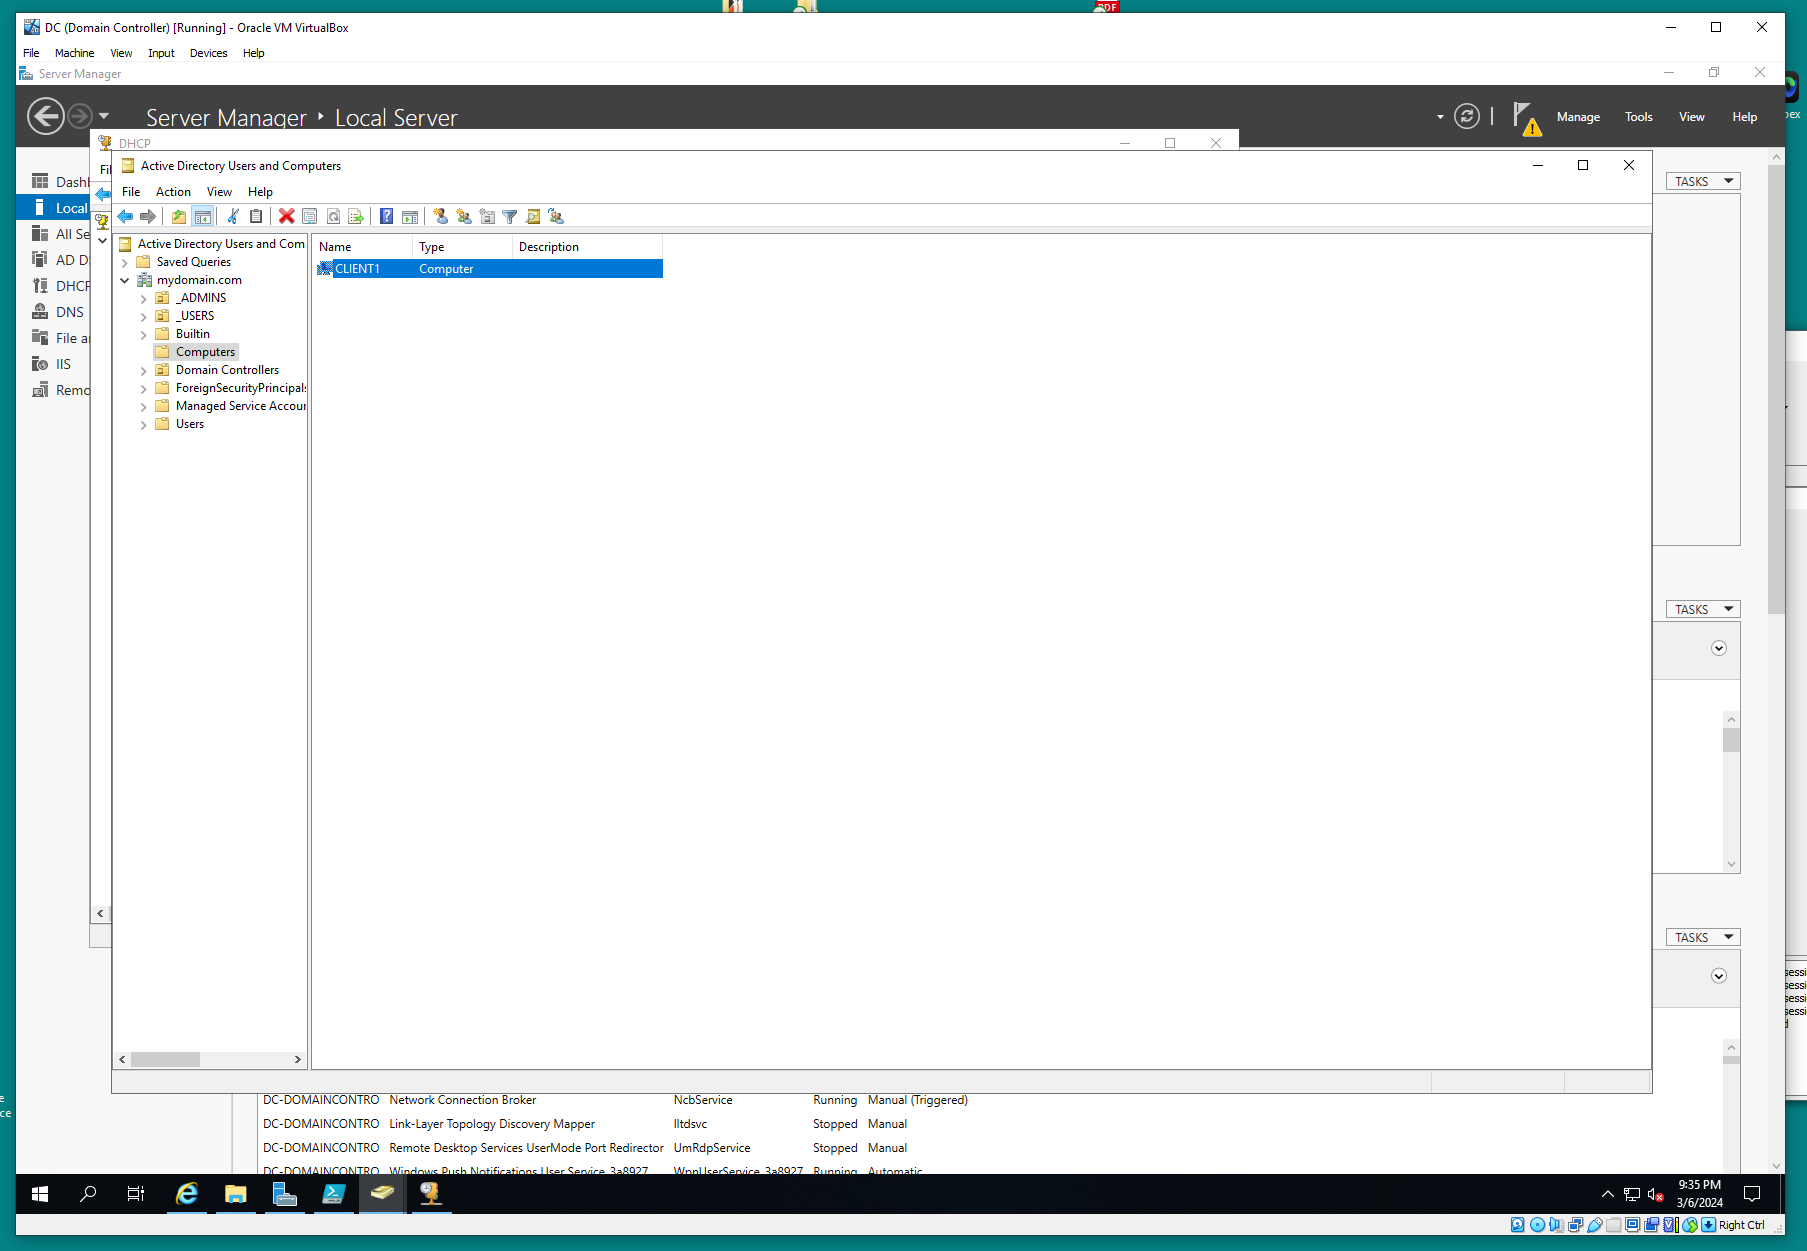Screen dimensions: 1807x1251
Task: Create a new user with toolbar icon
Action: click(x=440, y=216)
